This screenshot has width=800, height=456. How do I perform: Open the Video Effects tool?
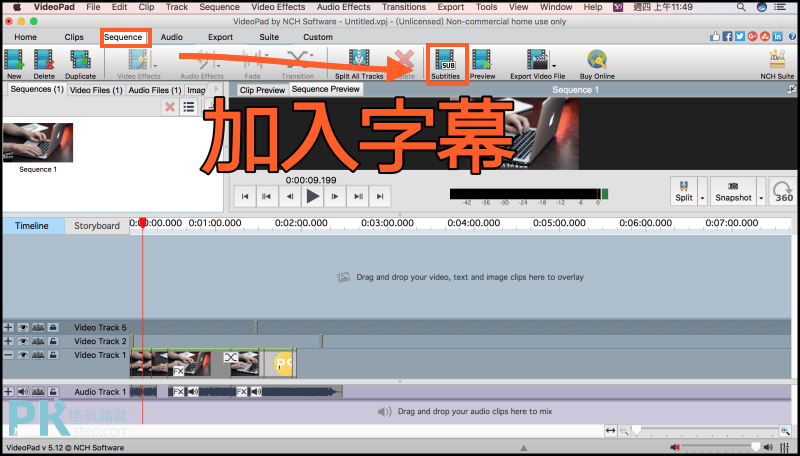click(138, 63)
